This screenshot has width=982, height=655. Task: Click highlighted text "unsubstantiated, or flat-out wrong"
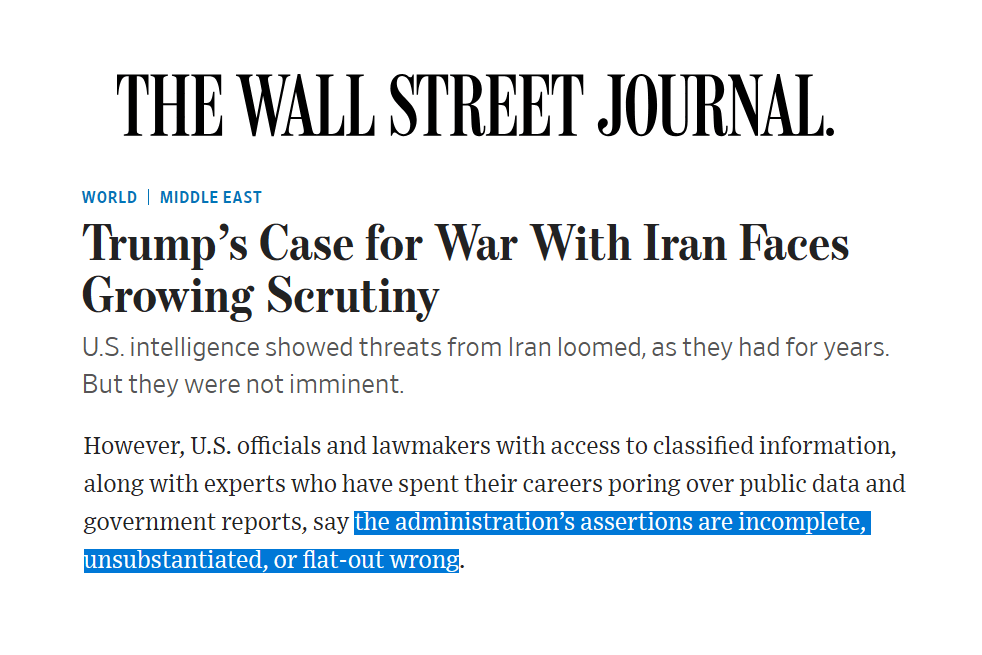[271, 559]
